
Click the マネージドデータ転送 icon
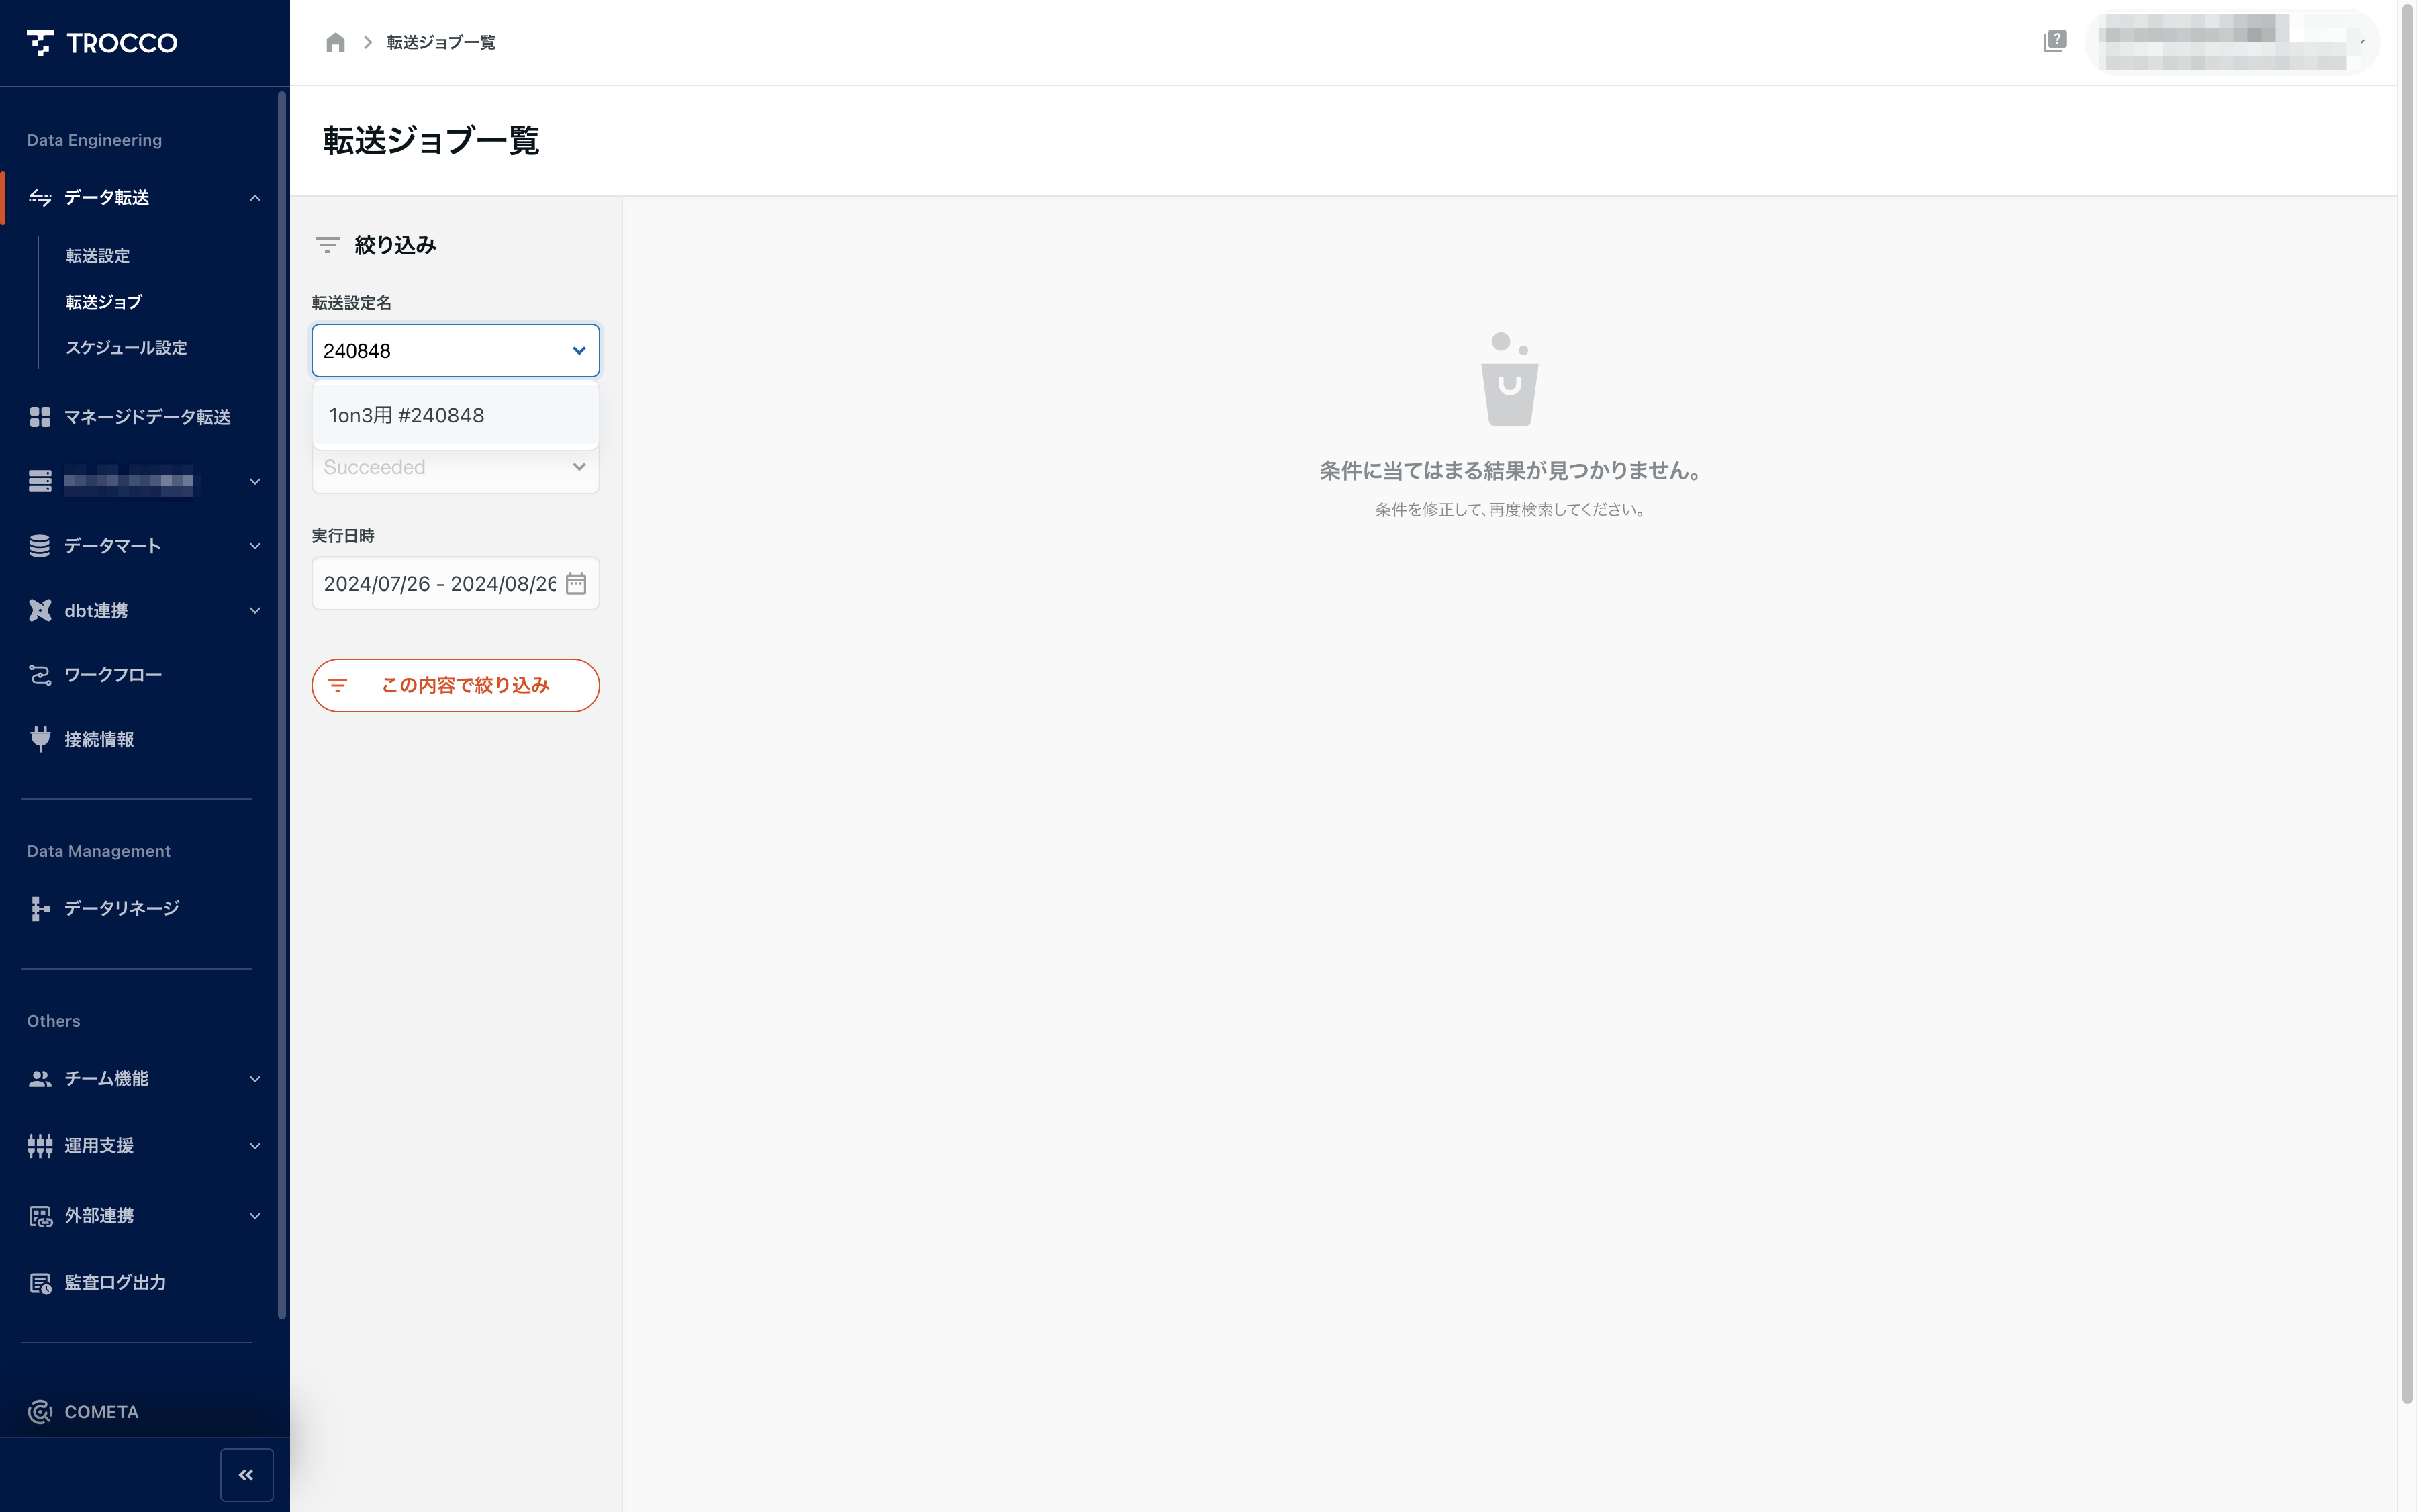[x=38, y=416]
